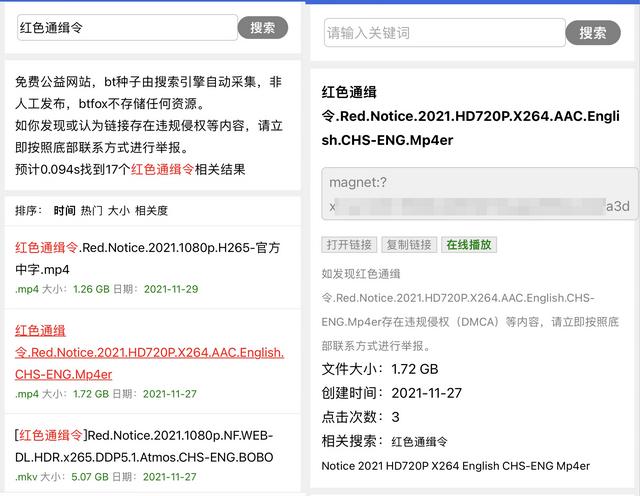Click the DMCA notice paragraph

(x=470, y=310)
